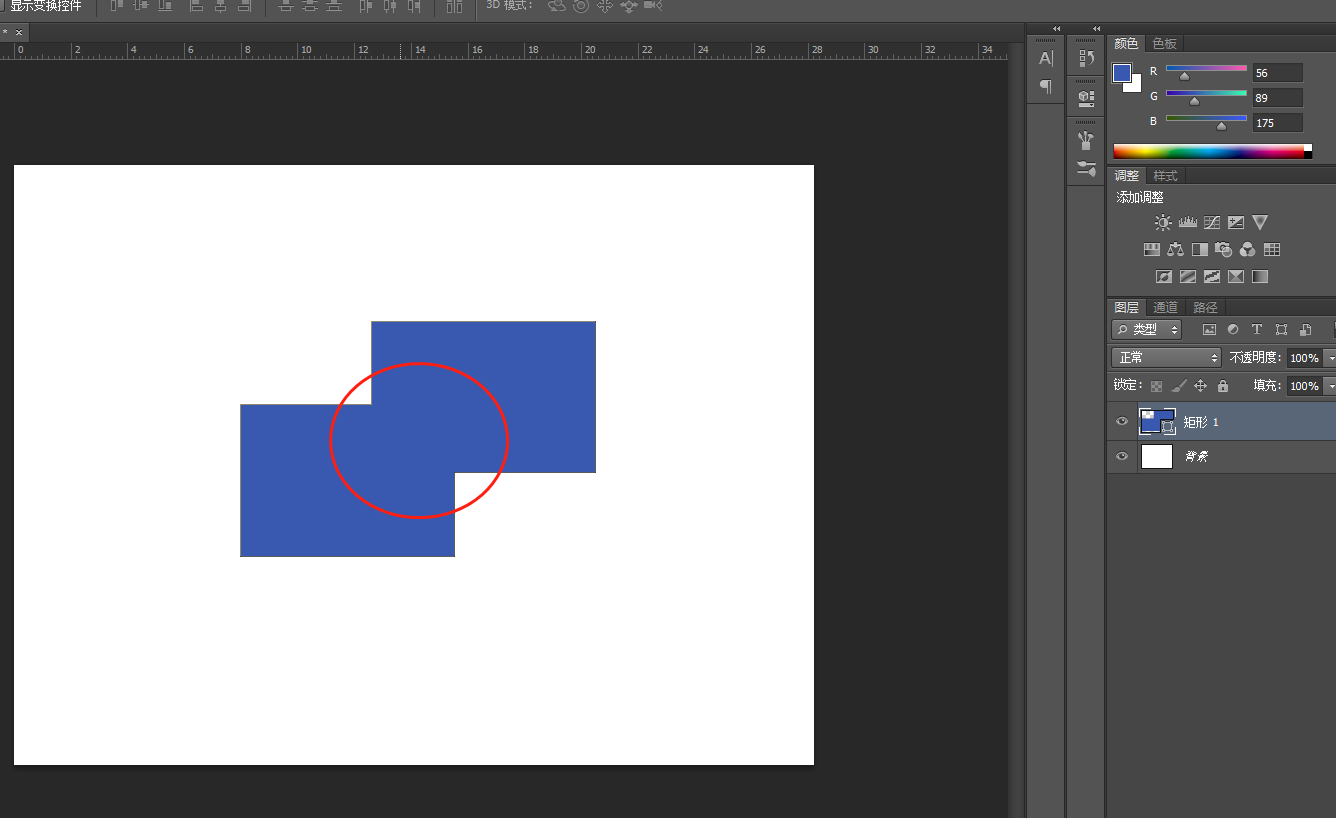Open the 样式 tab

pos(1165,176)
